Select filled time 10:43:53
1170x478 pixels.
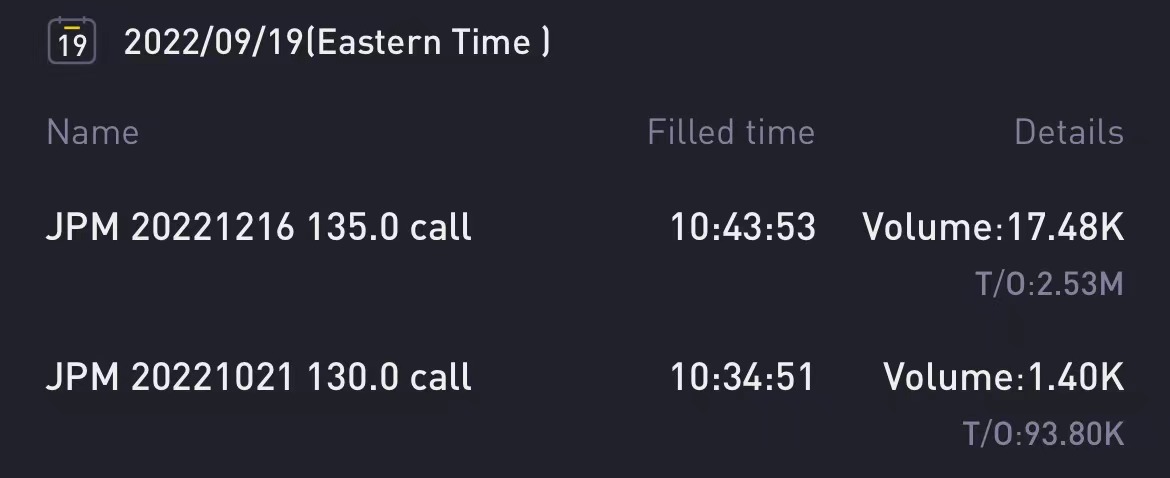tap(743, 227)
